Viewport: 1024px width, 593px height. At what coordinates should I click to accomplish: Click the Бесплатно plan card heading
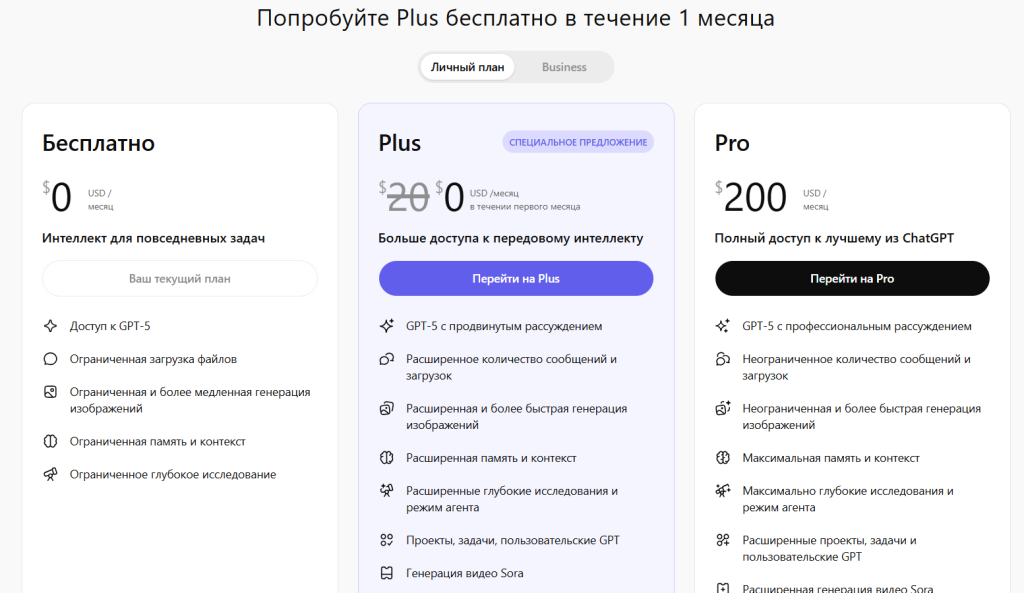point(97,143)
